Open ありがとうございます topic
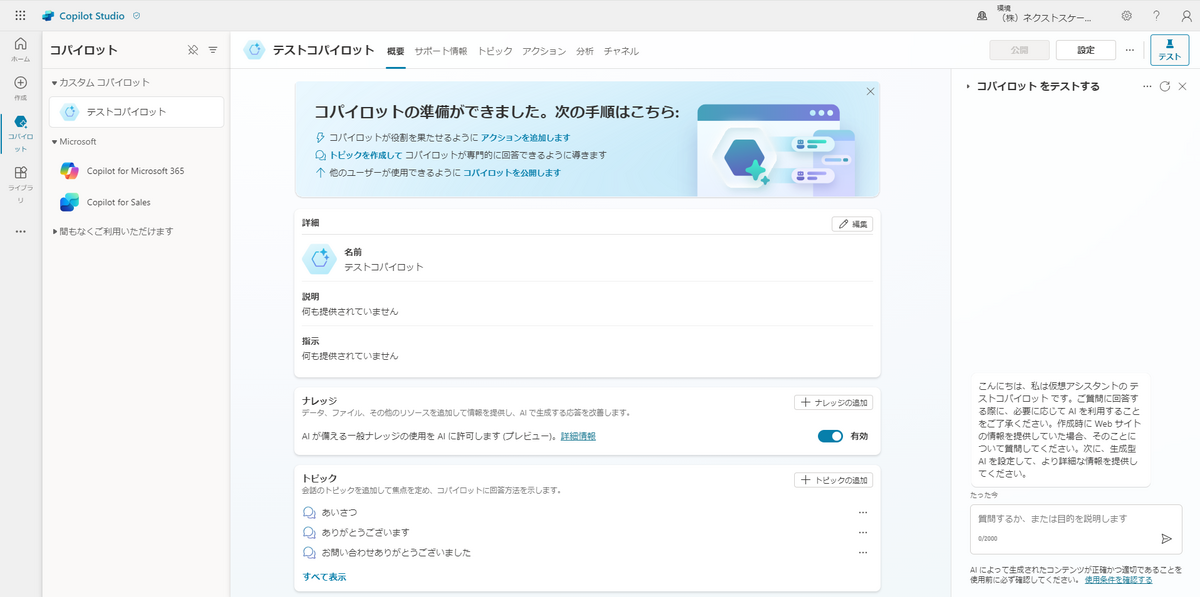Screen dimensions: 1200x597 pos(365,532)
